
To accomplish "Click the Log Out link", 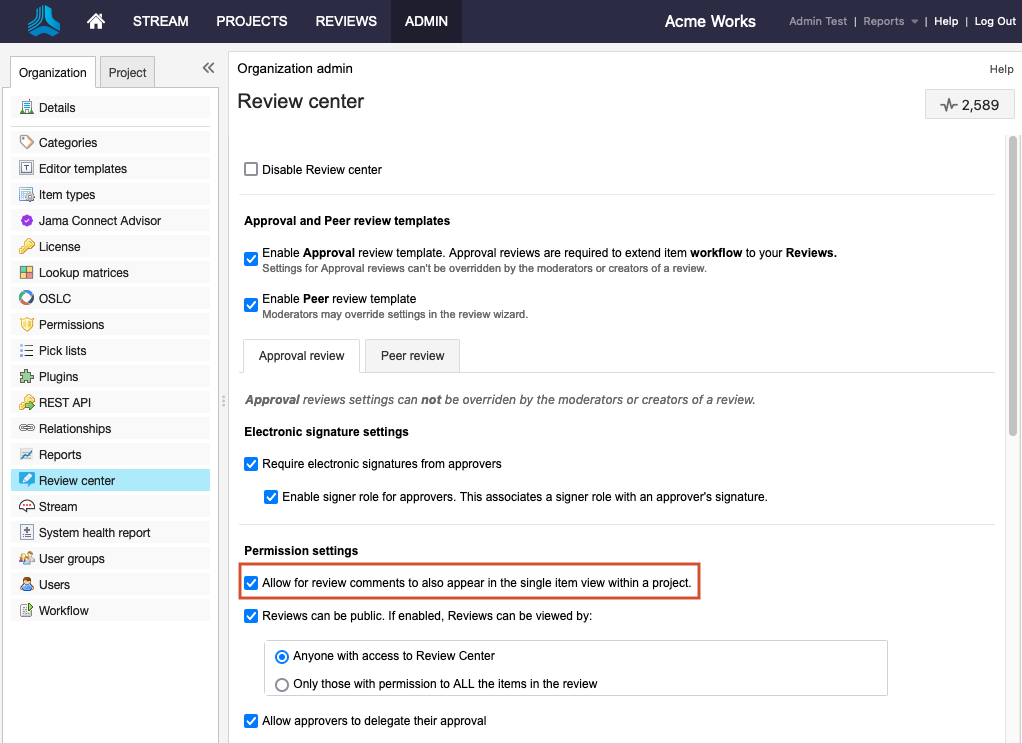I will 994,21.
